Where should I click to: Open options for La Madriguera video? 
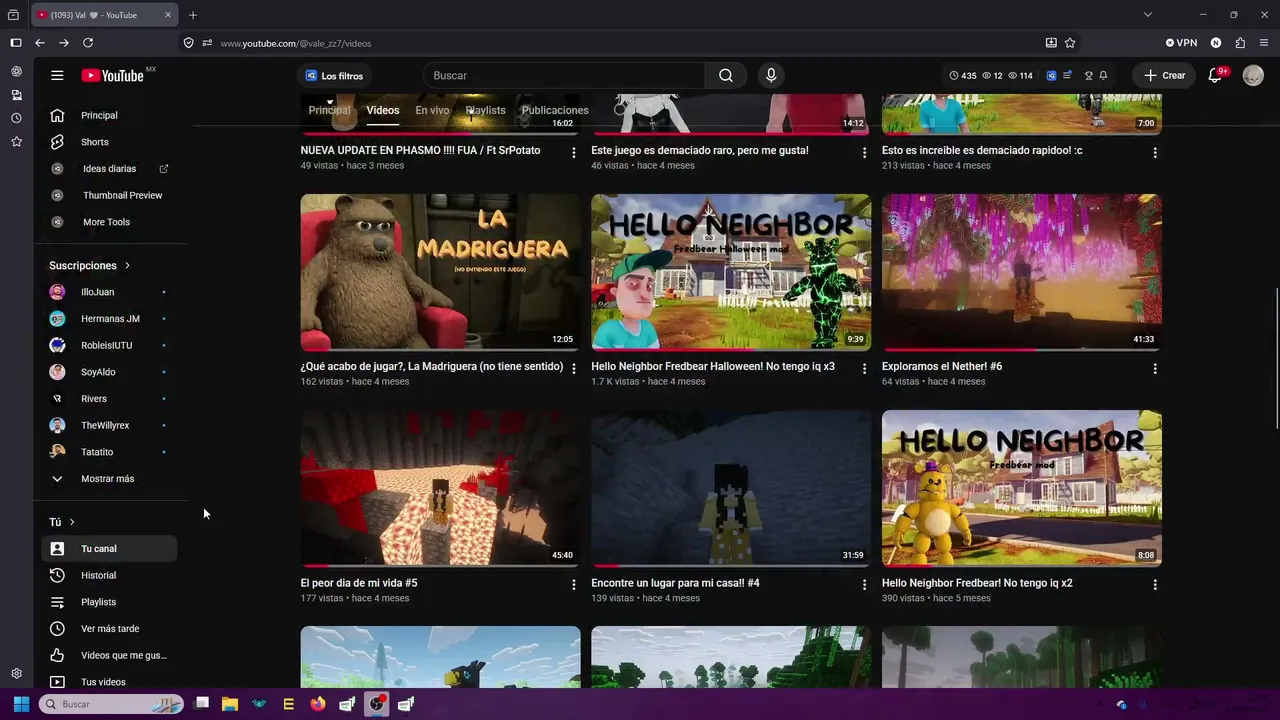coord(574,369)
